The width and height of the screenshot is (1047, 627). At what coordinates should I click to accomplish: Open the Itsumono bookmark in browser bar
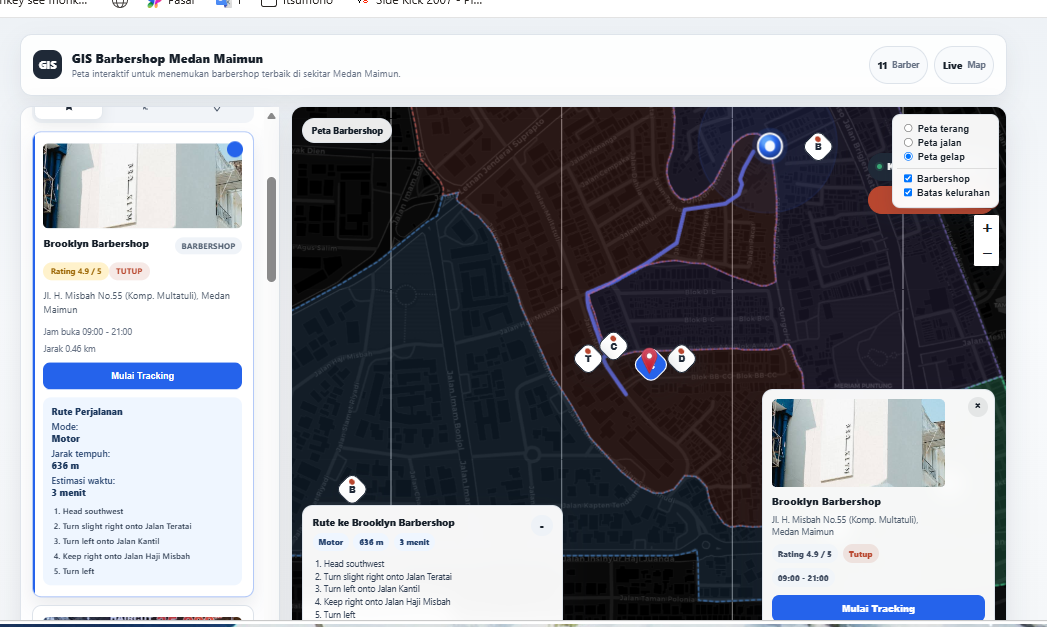[296, 3]
